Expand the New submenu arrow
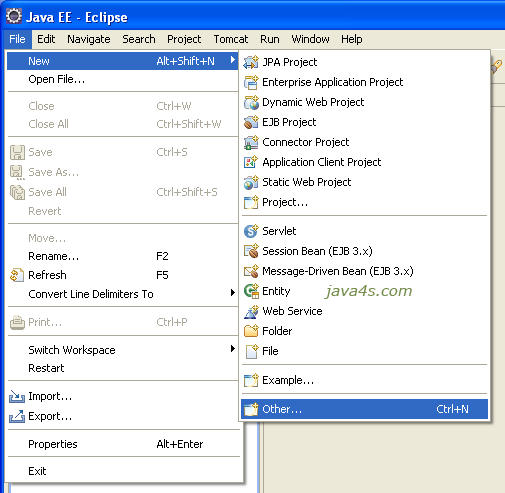The width and height of the screenshot is (505, 493). coord(233,60)
